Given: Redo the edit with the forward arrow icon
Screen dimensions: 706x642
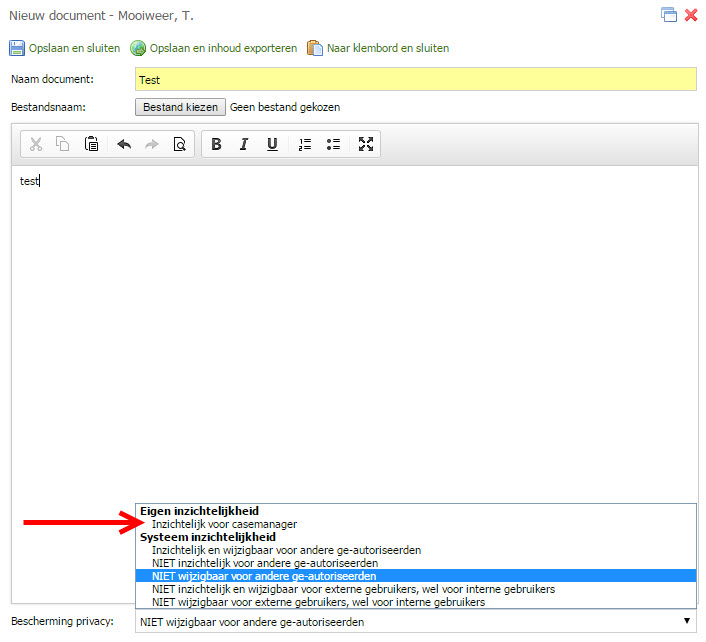Looking at the screenshot, I should 152,144.
